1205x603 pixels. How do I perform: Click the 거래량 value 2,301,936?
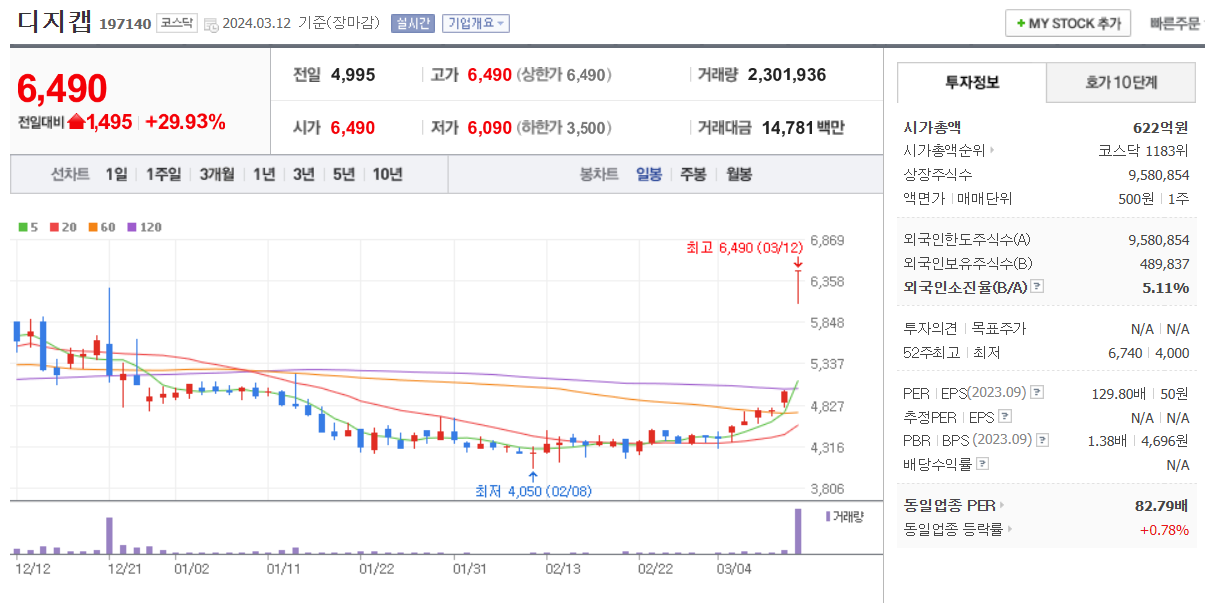pos(786,75)
